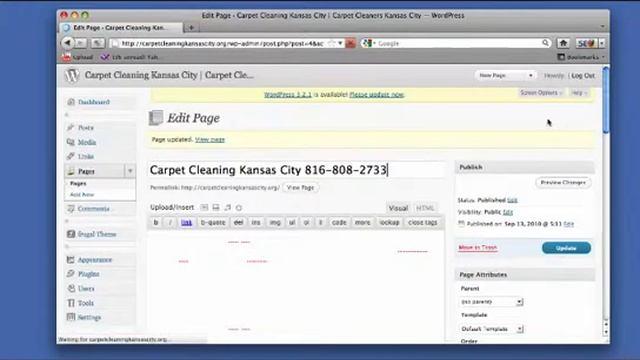Screen dimensions: 640x360
Task: Edit the Published on date link
Action: 569,224
